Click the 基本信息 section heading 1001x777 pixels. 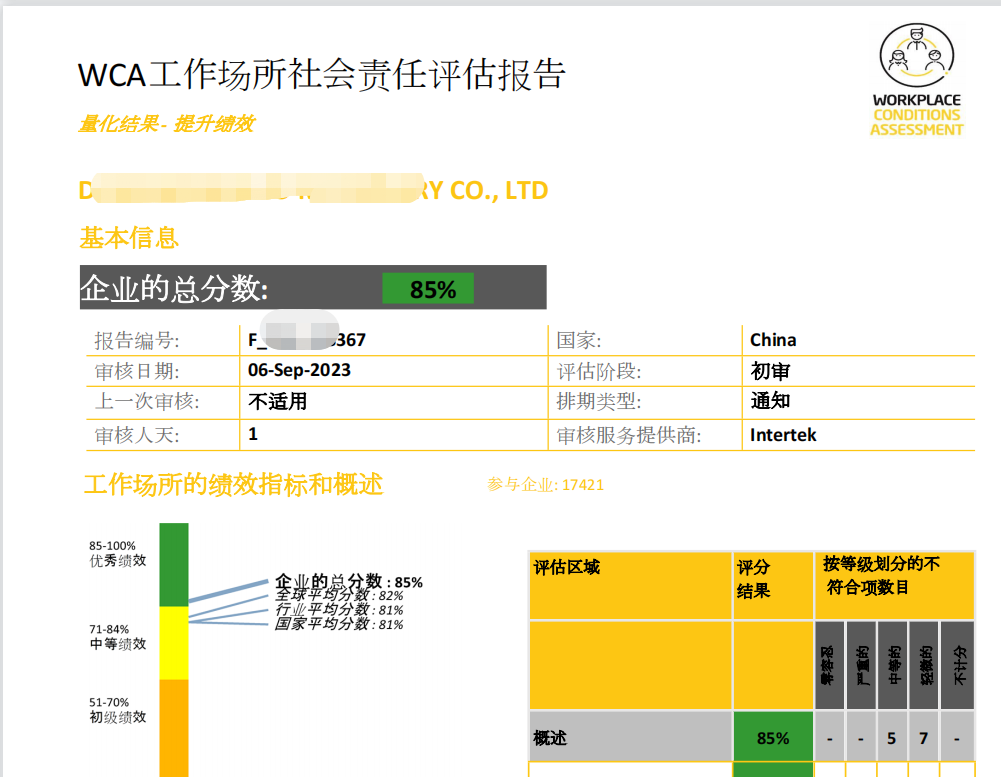[x=132, y=238]
